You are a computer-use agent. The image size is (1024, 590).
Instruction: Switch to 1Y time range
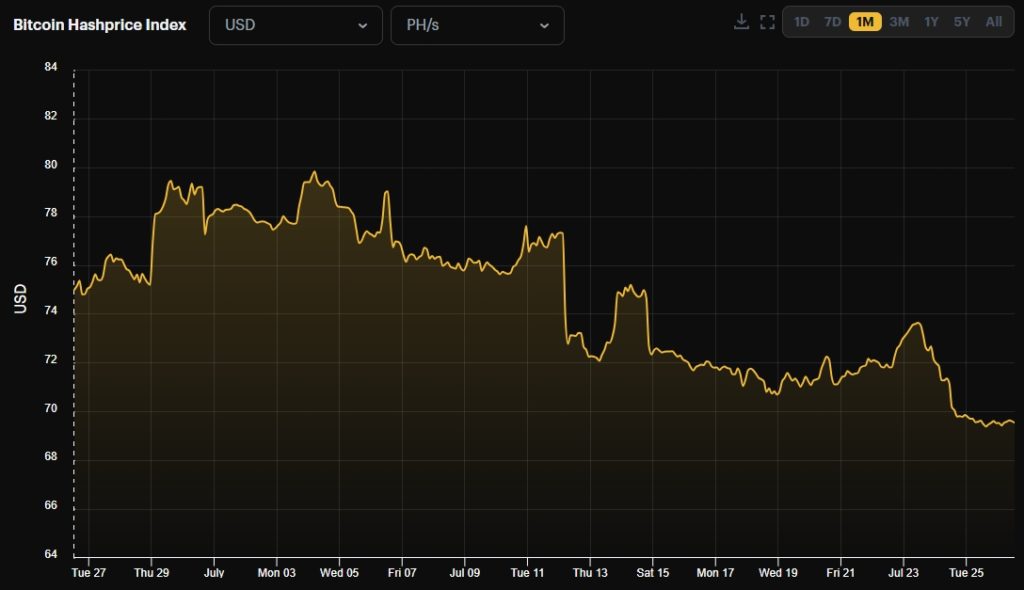tap(931, 22)
